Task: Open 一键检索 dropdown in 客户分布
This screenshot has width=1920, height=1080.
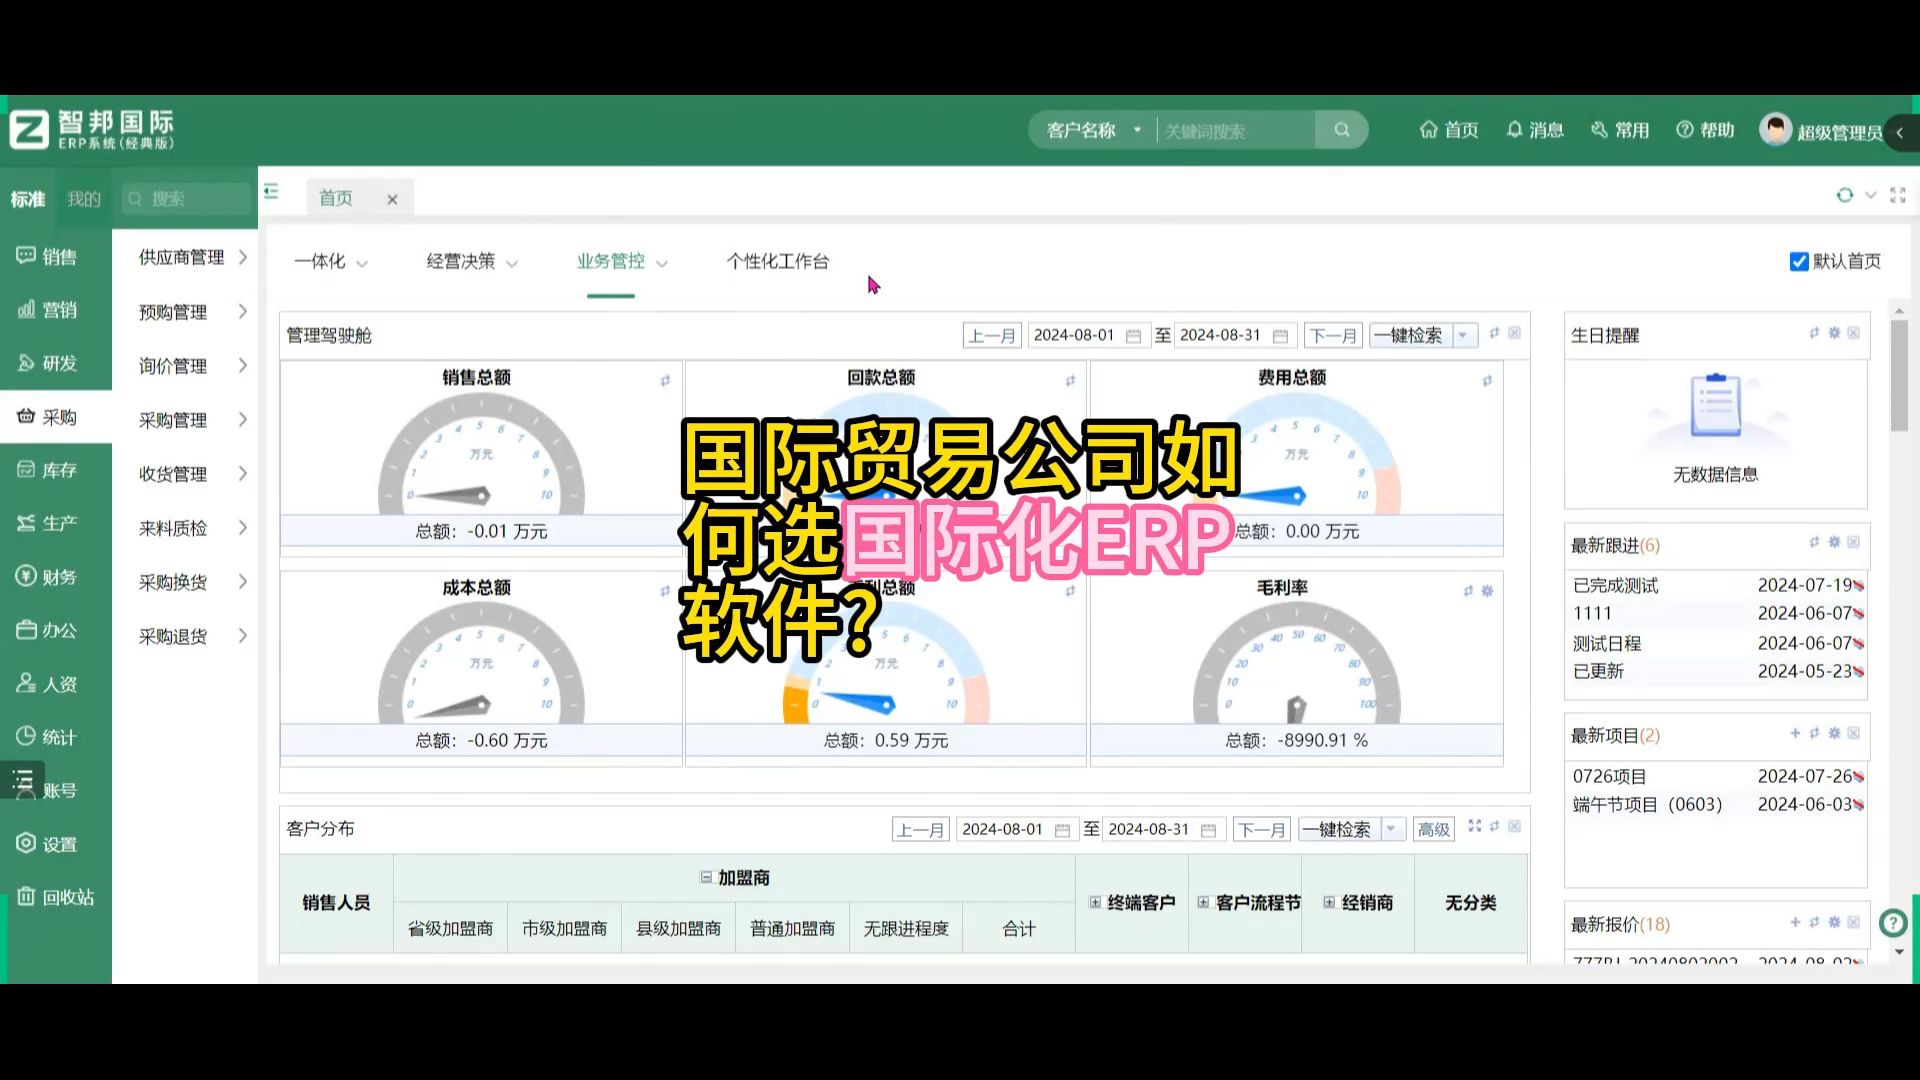Action: [1391, 829]
